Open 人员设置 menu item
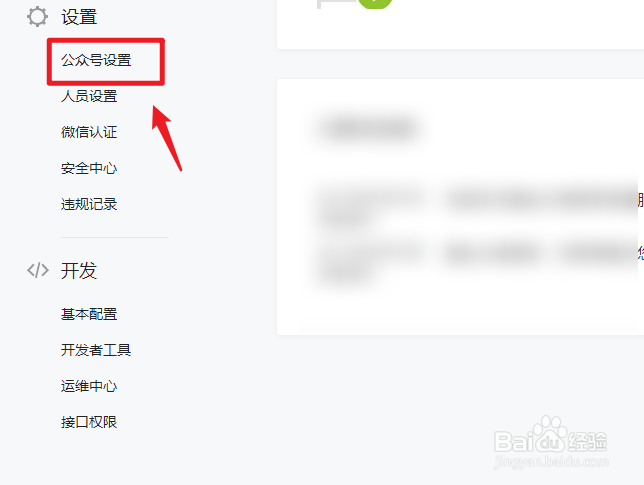644x485 pixels. tap(89, 96)
